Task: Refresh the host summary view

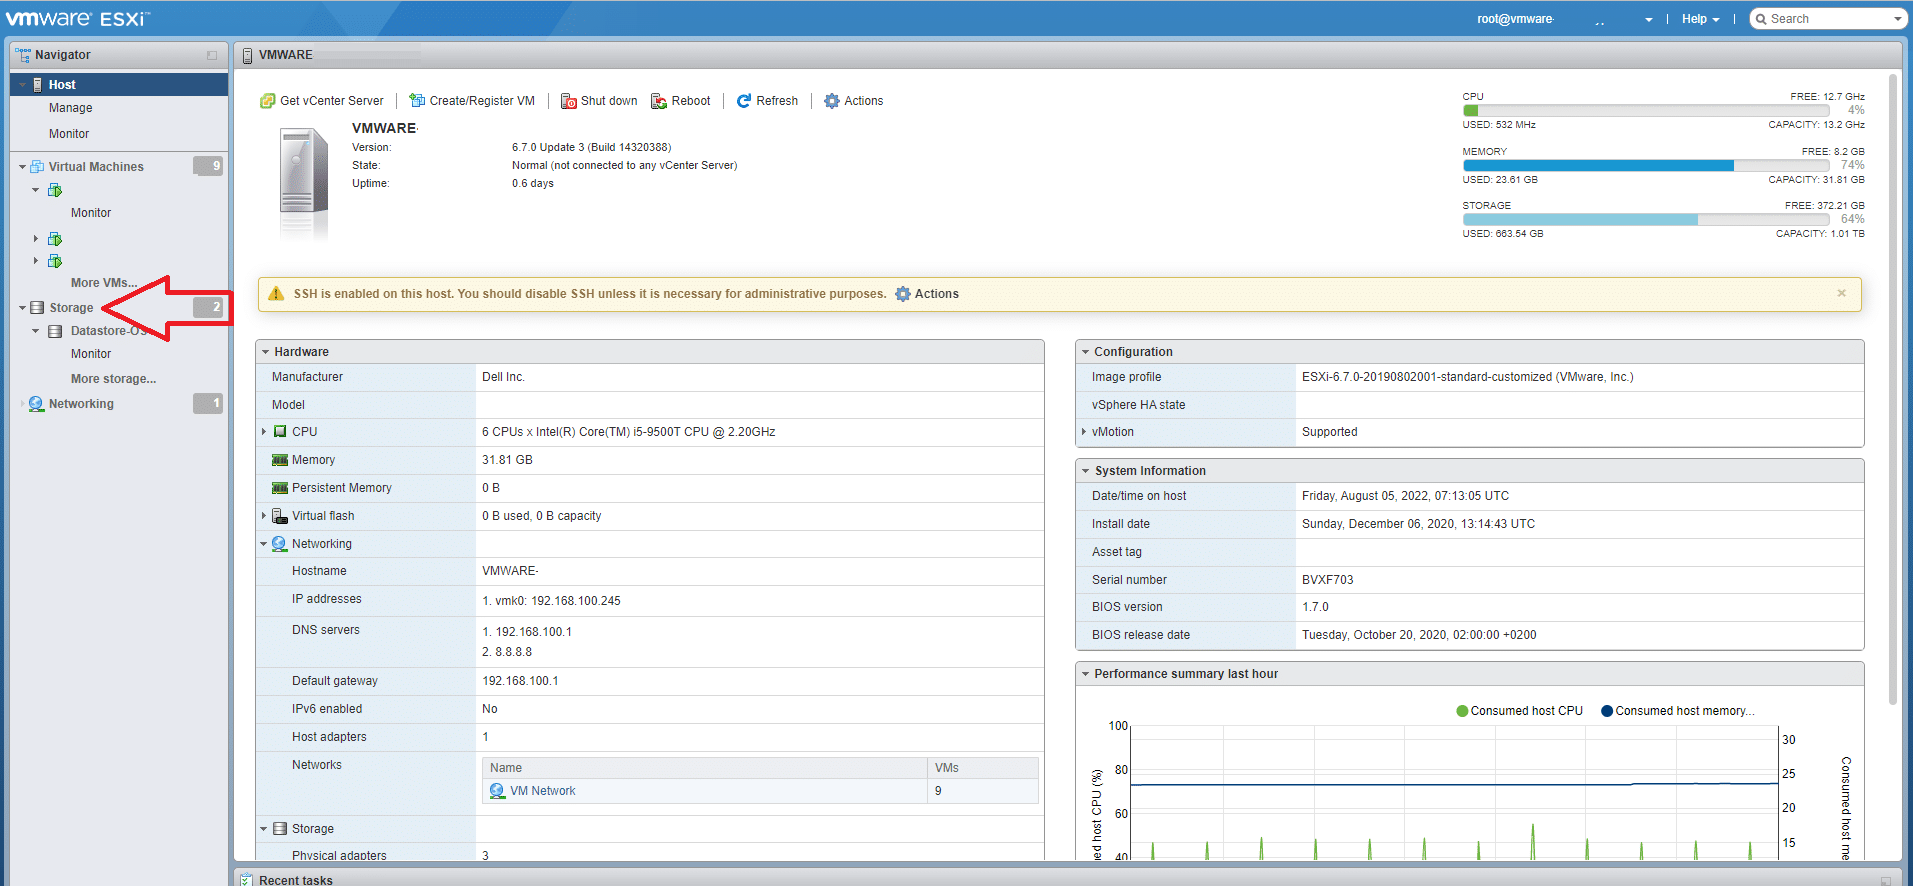Action: [767, 101]
